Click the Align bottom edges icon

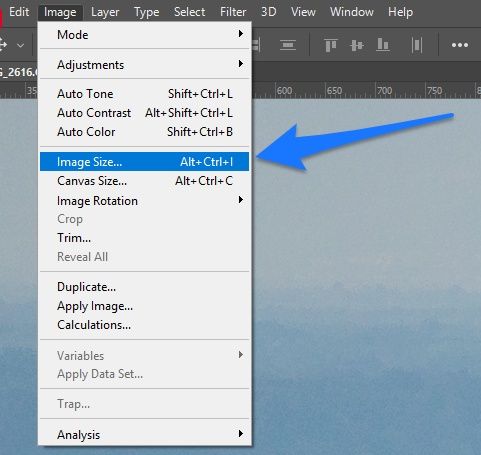click(x=383, y=45)
